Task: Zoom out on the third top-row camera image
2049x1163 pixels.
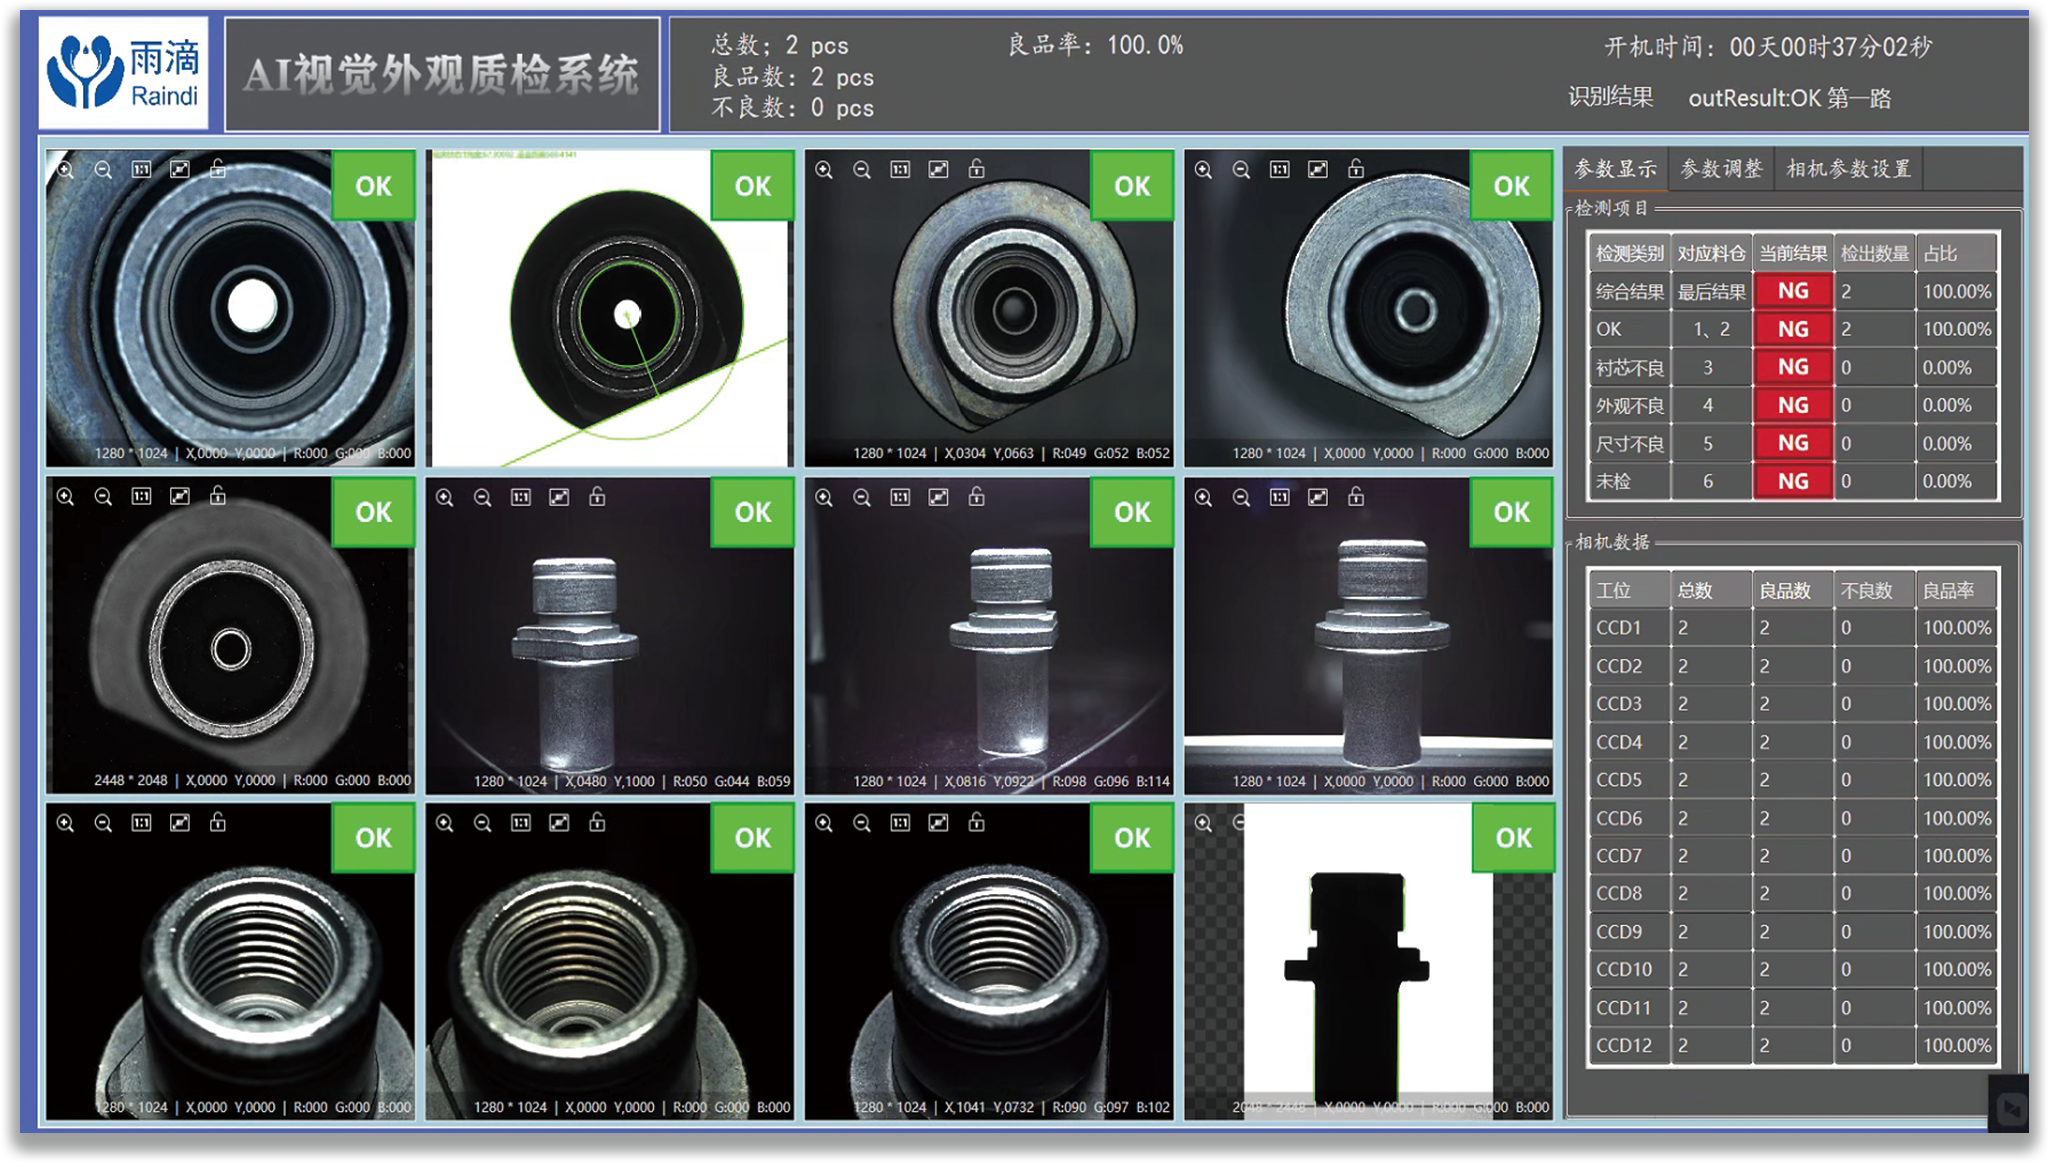Action: coord(862,169)
